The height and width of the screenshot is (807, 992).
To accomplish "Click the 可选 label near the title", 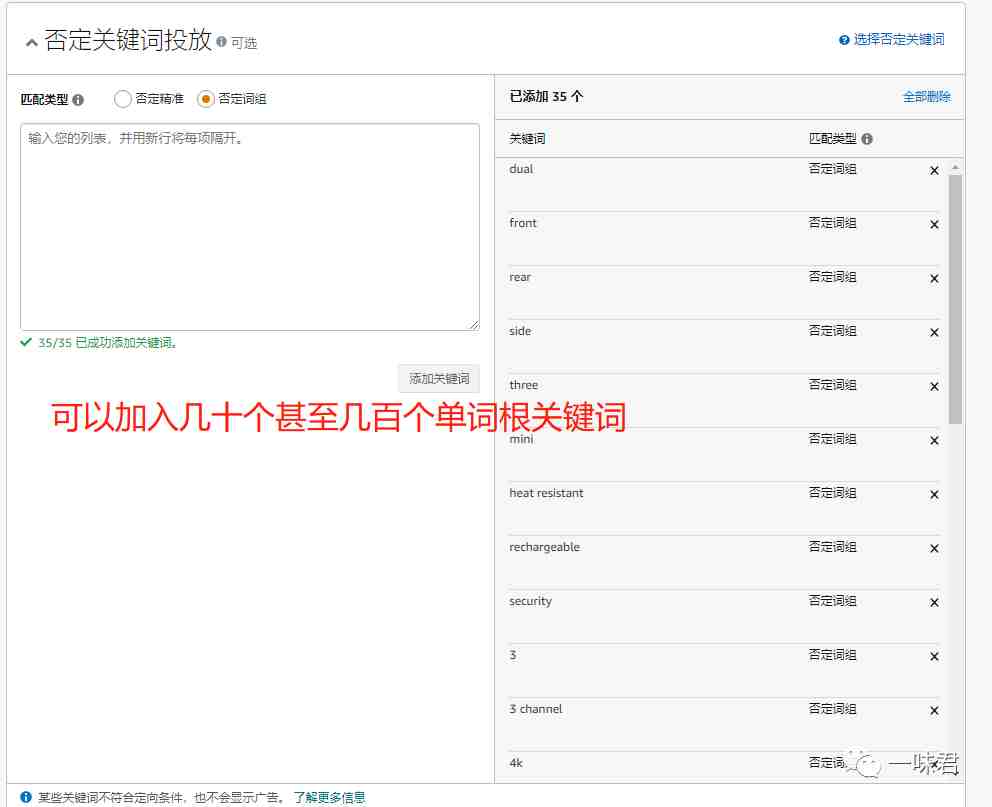I will pos(244,43).
